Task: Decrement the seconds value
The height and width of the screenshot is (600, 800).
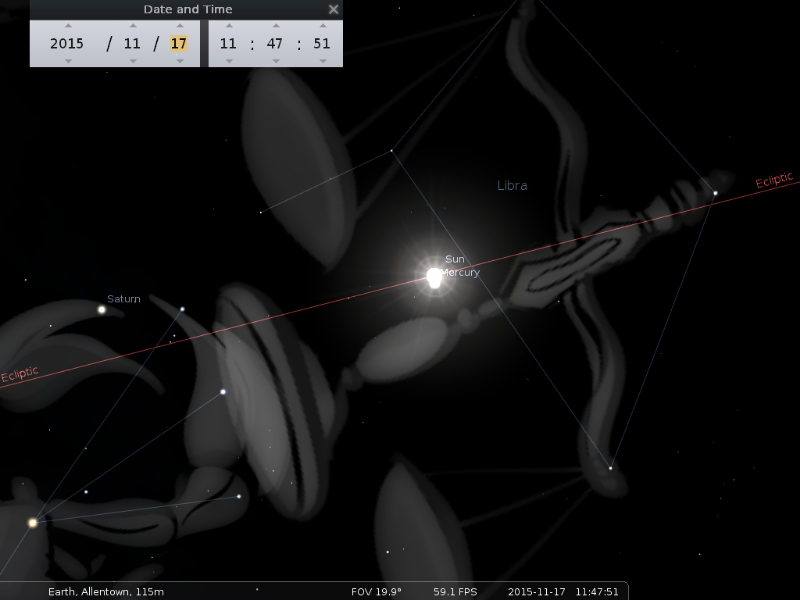Action: coord(321,61)
